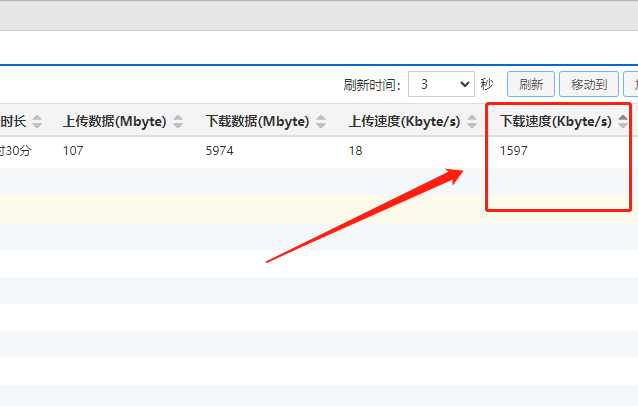
Task: Select the upload speed cell showing 18
Action: [x=355, y=151]
